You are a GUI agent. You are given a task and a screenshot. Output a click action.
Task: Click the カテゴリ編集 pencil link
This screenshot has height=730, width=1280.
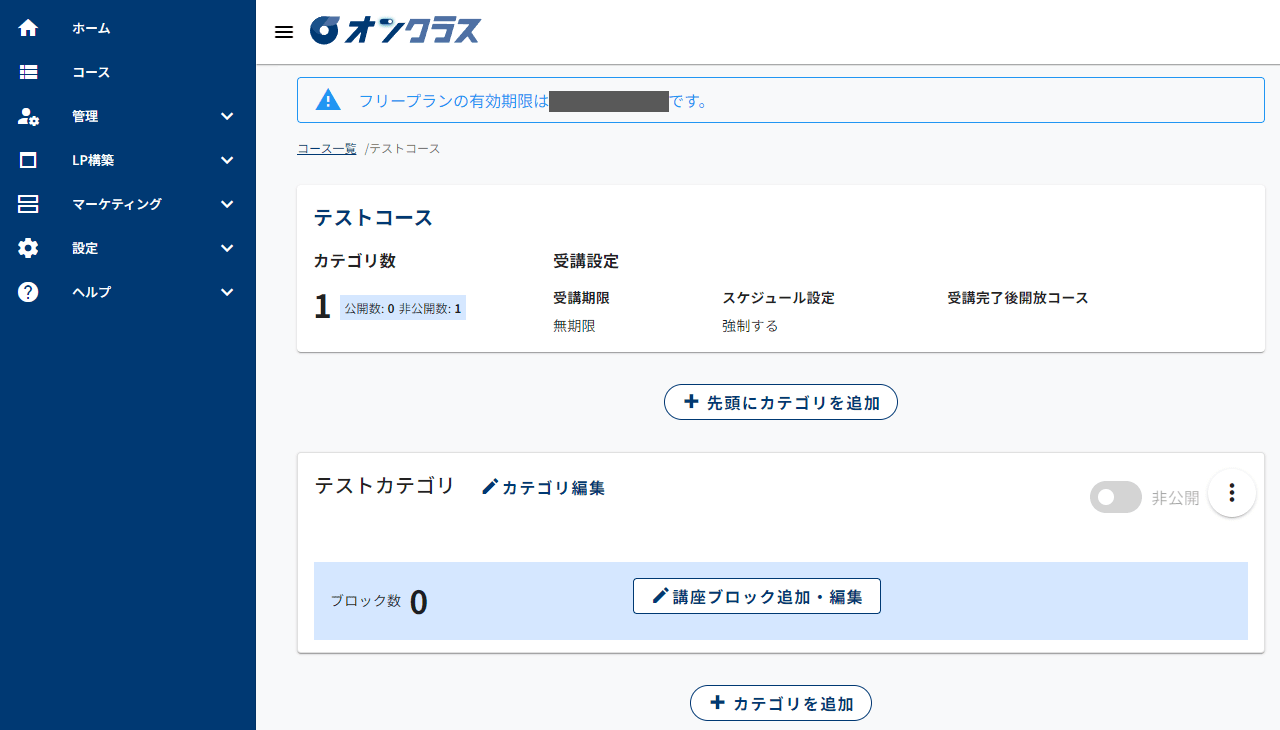[x=543, y=488]
